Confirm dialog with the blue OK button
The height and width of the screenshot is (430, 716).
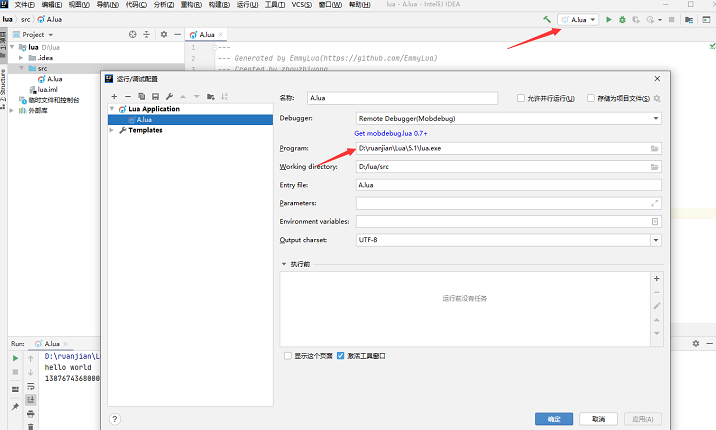click(554, 419)
